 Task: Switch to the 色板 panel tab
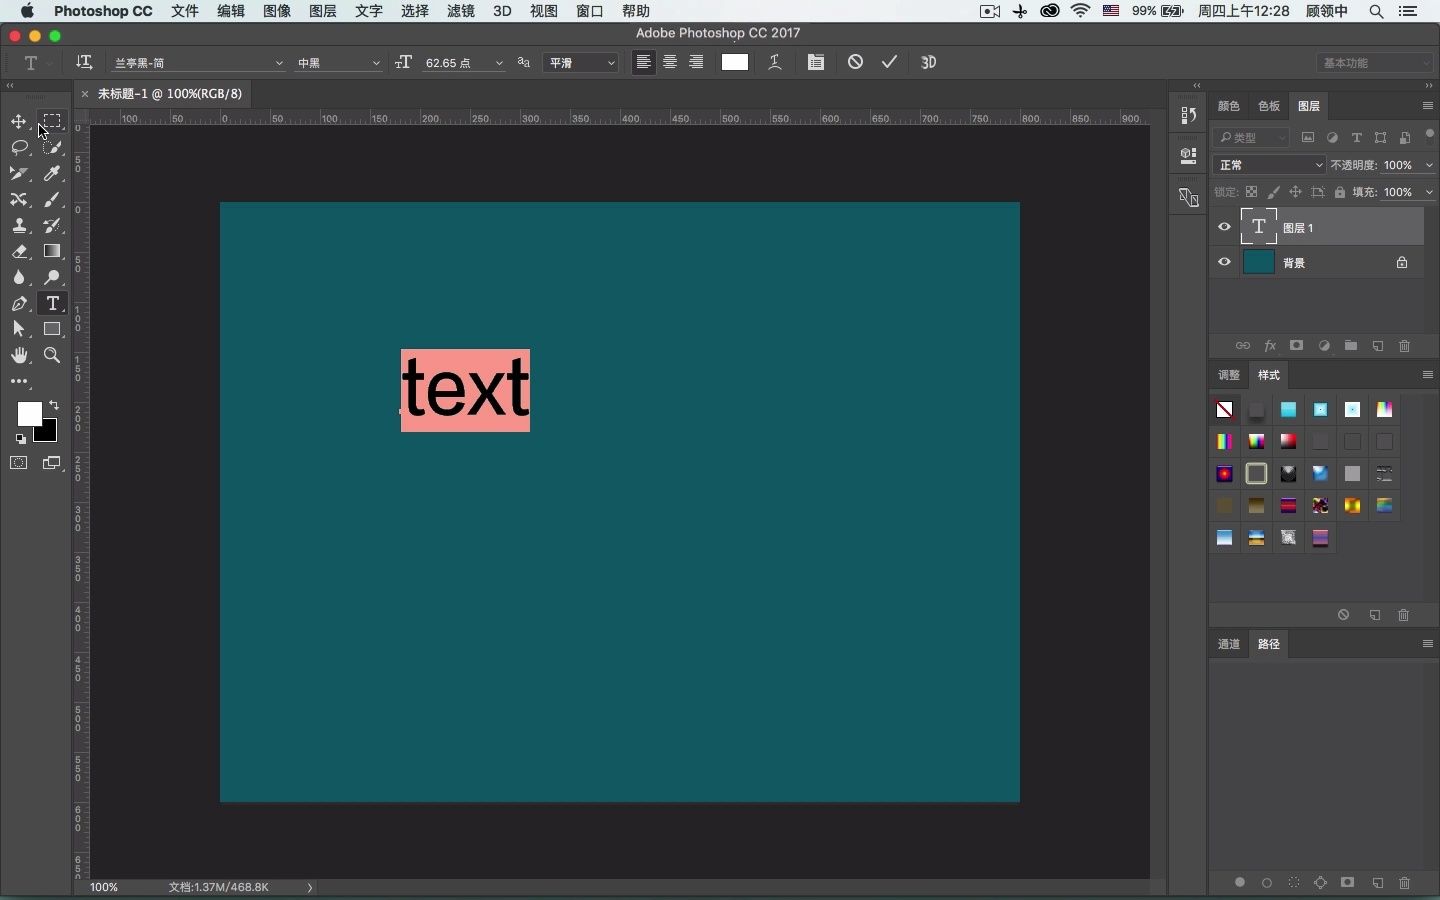pos(1269,106)
